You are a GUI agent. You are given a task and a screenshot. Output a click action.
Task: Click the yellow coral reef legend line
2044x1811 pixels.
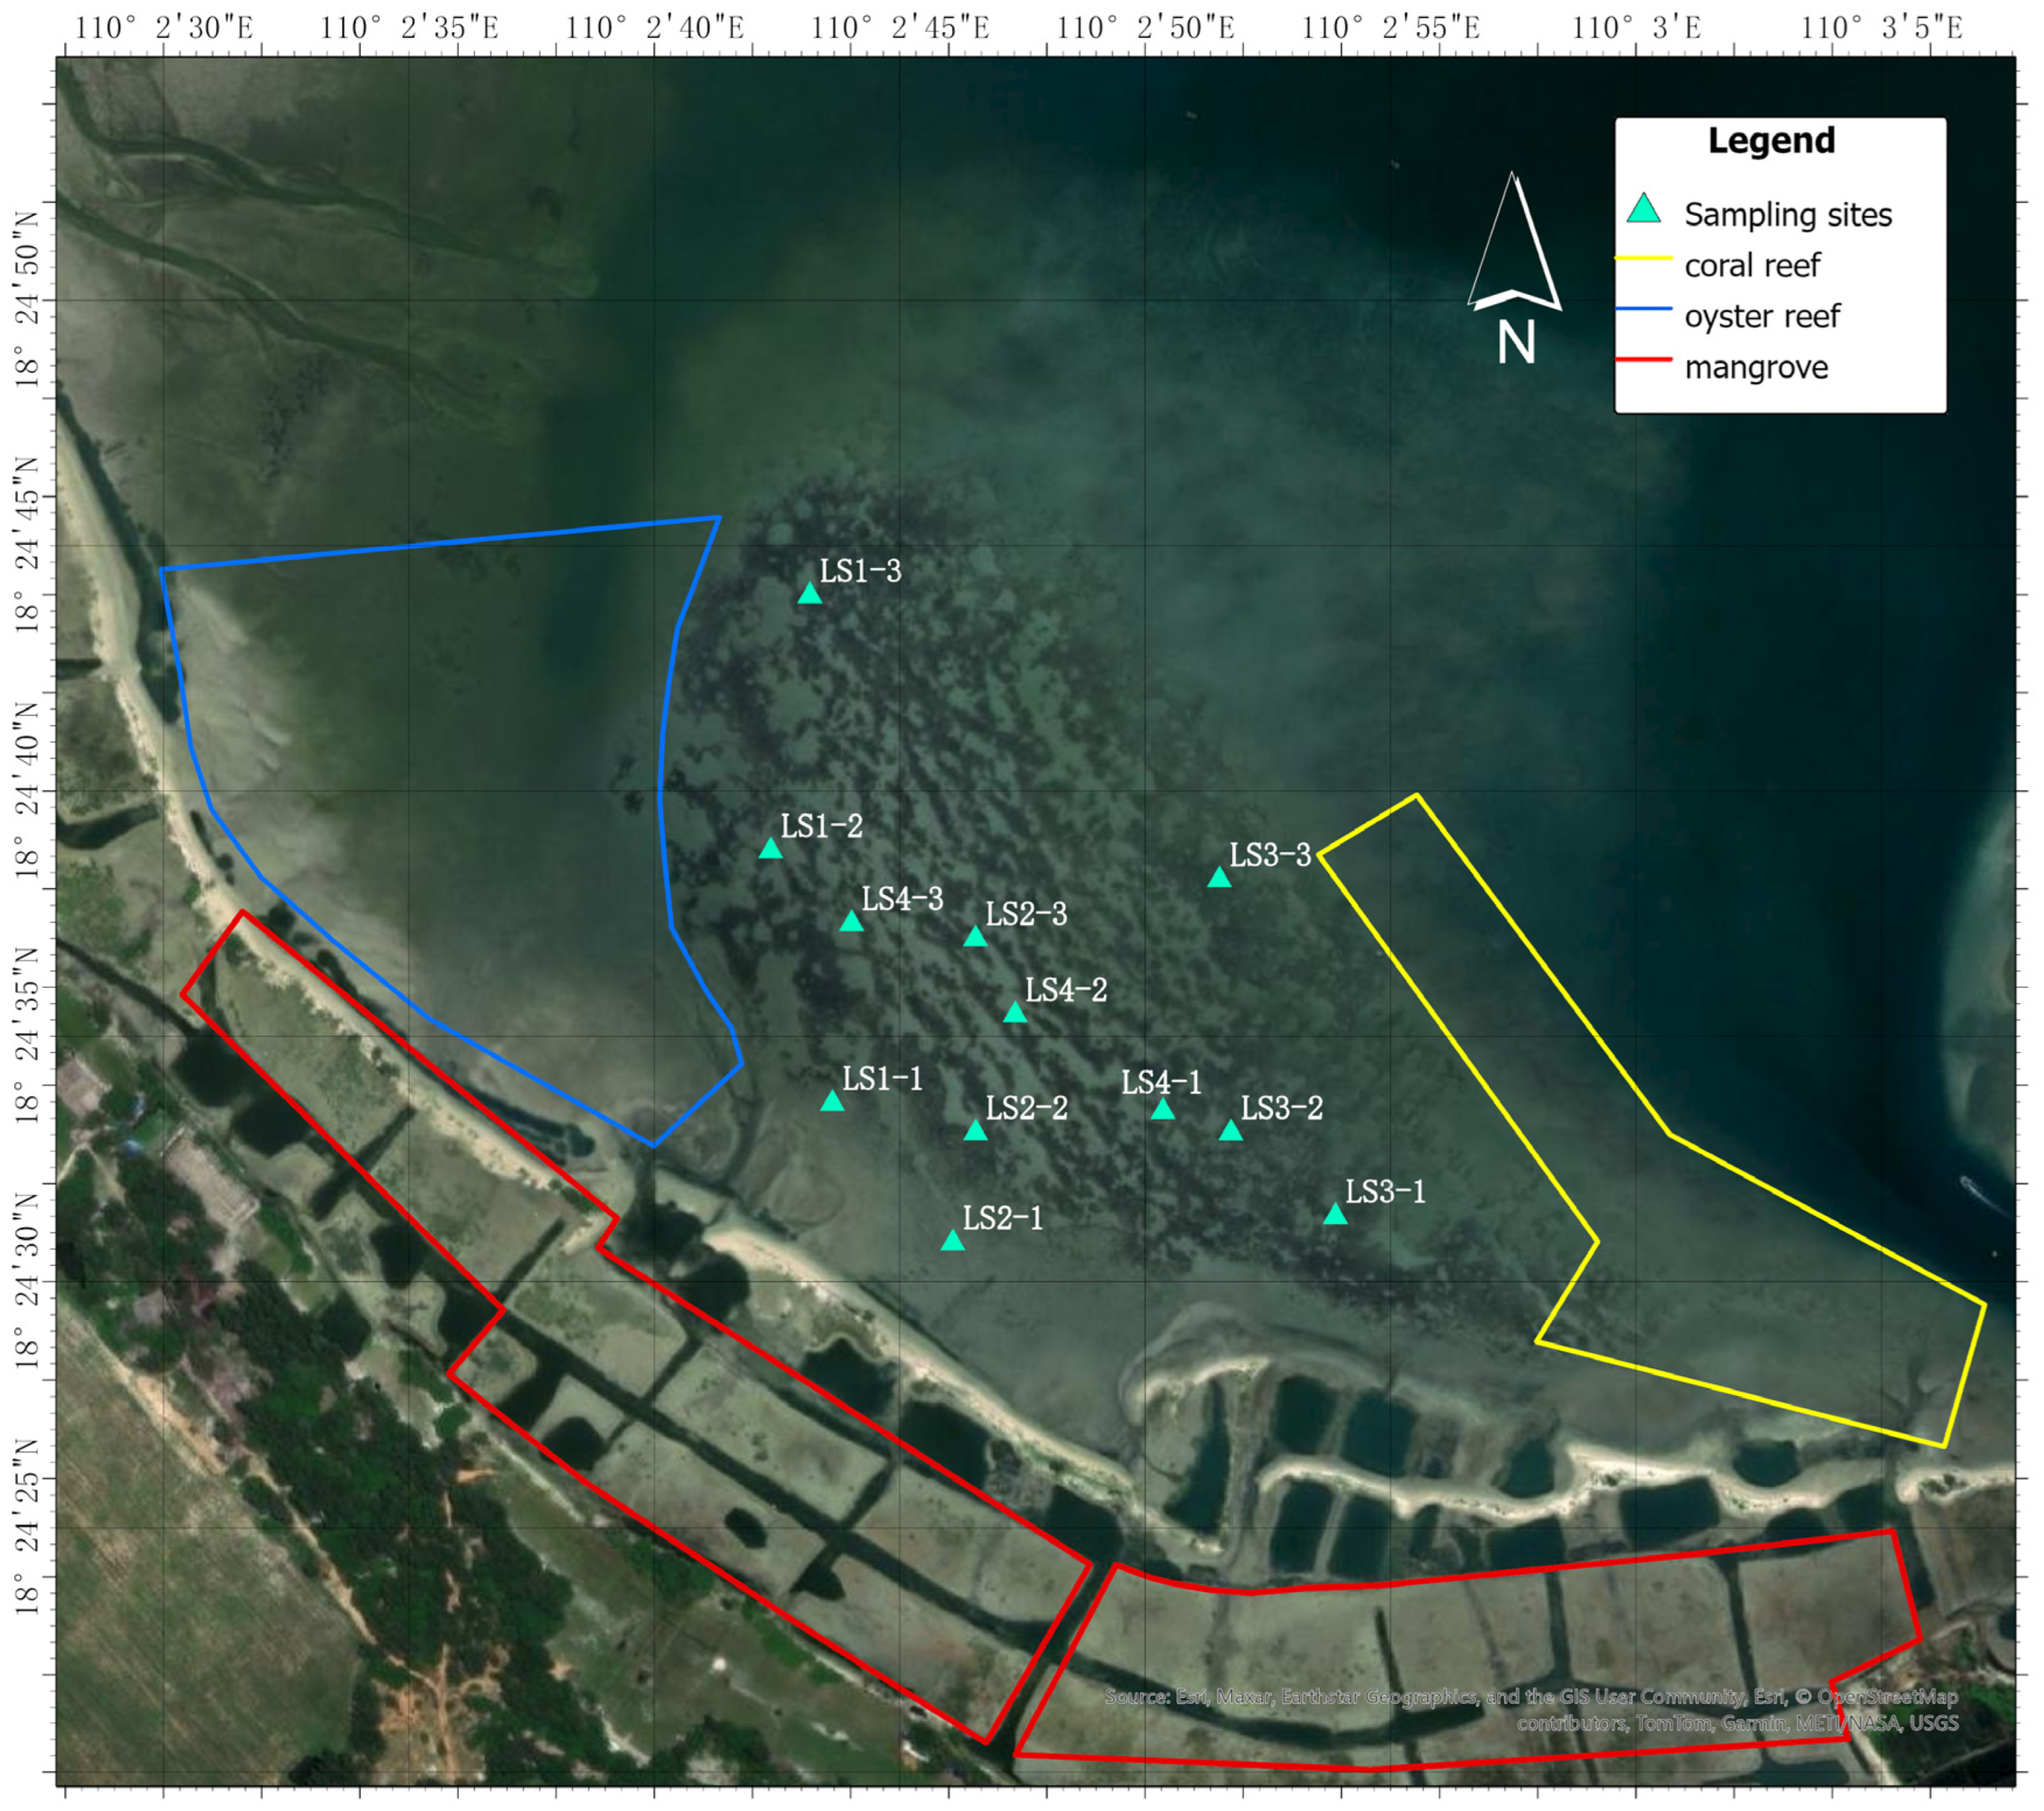tap(1643, 258)
